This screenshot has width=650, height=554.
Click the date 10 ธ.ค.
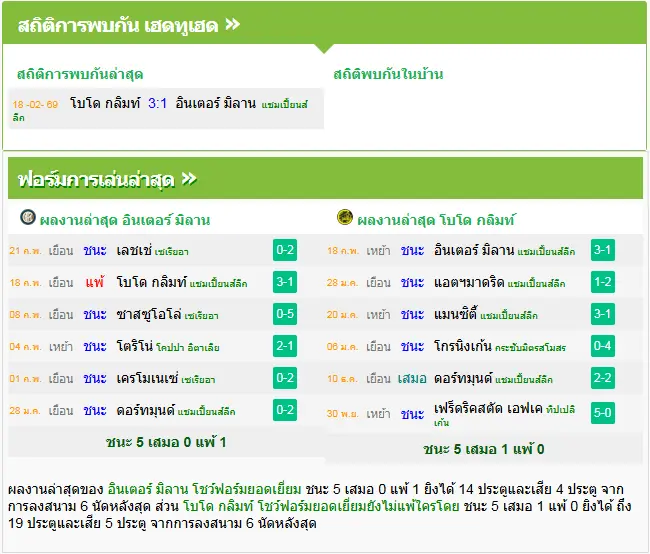pos(342,379)
